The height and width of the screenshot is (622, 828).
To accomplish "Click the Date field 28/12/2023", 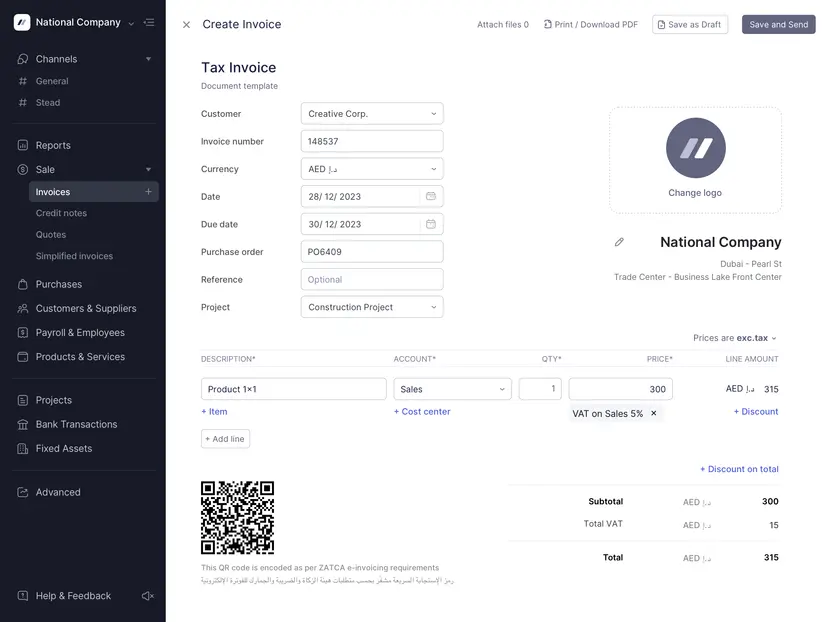I will (x=372, y=196).
